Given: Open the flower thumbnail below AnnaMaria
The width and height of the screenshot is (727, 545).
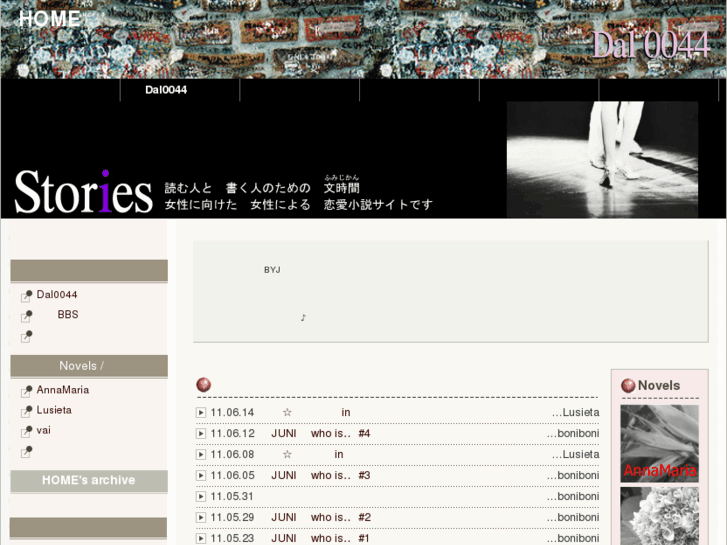Looking at the screenshot, I should pos(659,516).
